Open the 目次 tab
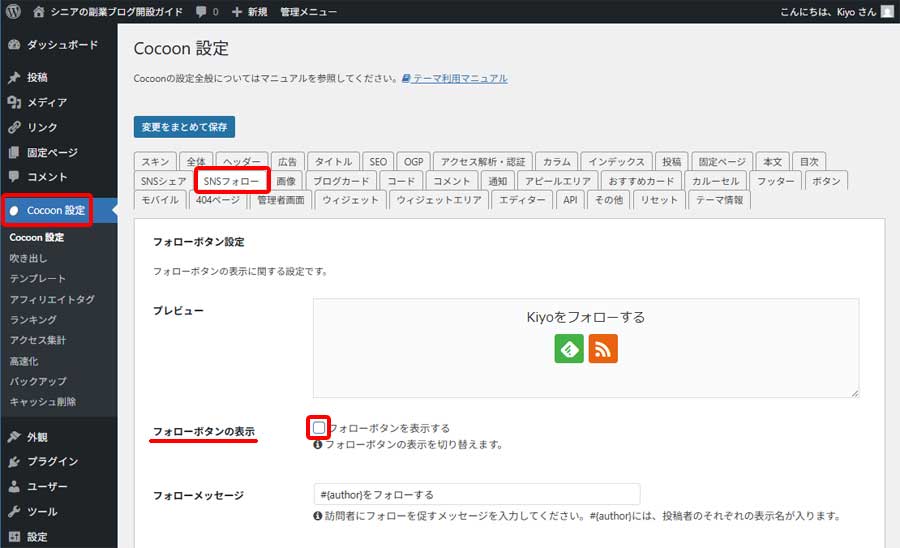The width and height of the screenshot is (900, 548). 809,162
